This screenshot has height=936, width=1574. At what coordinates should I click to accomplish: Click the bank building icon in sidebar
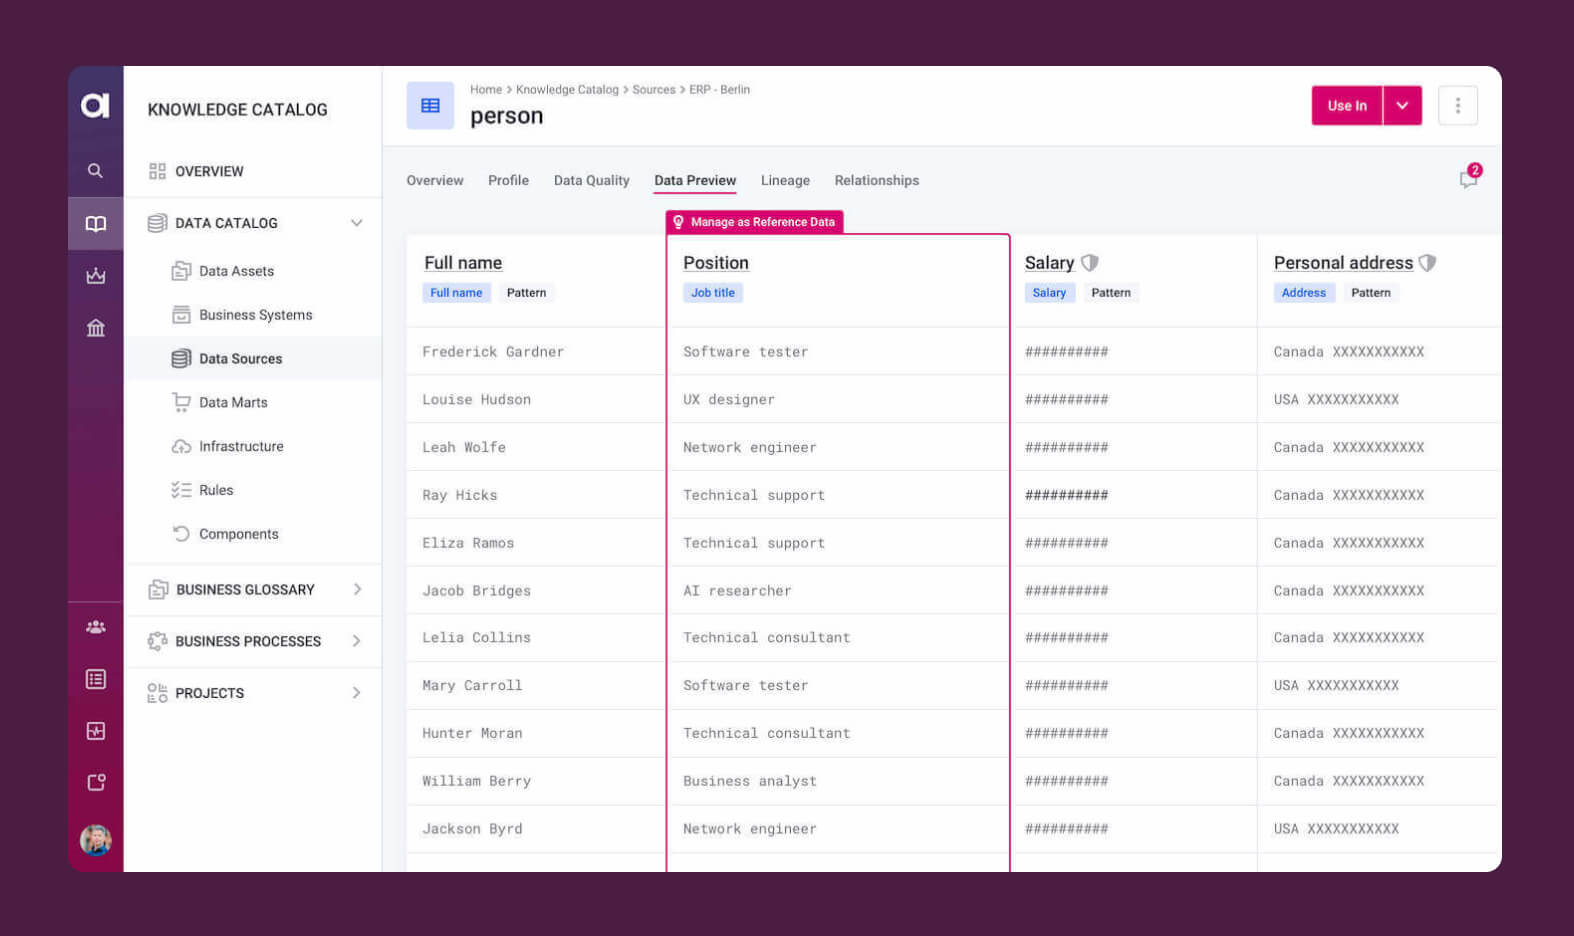[x=95, y=328]
